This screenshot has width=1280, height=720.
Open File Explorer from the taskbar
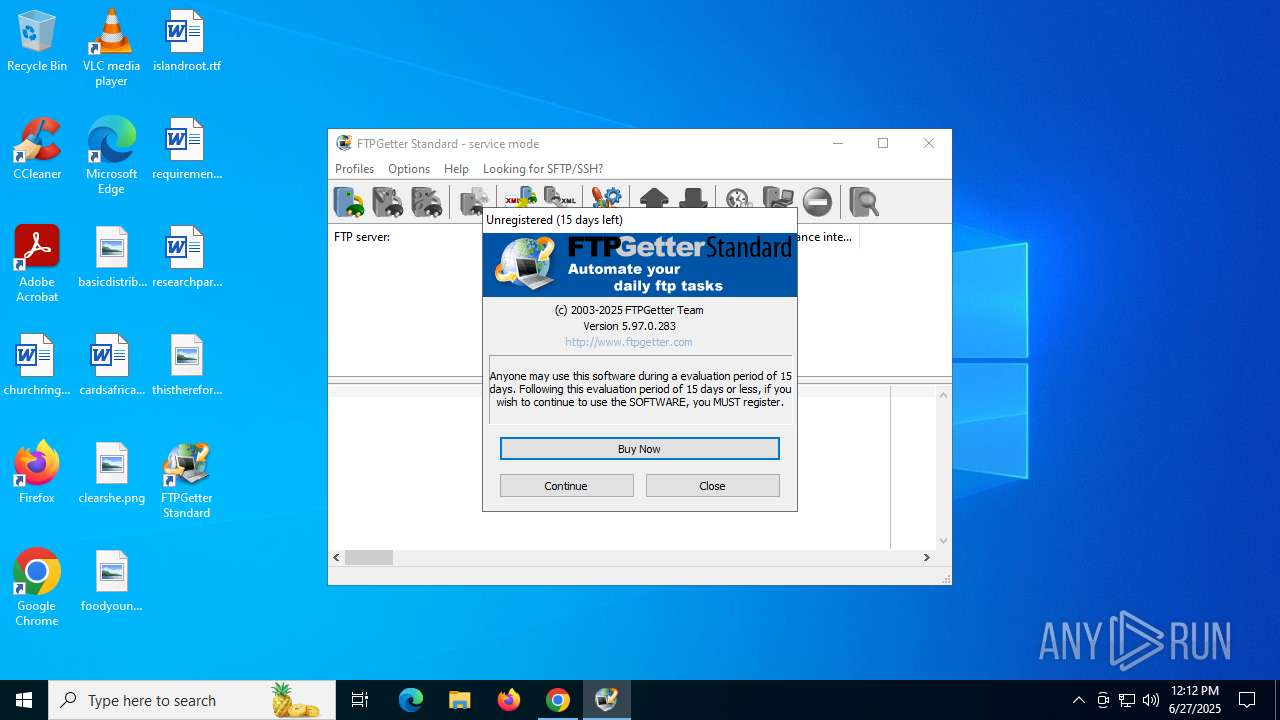tap(459, 700)
